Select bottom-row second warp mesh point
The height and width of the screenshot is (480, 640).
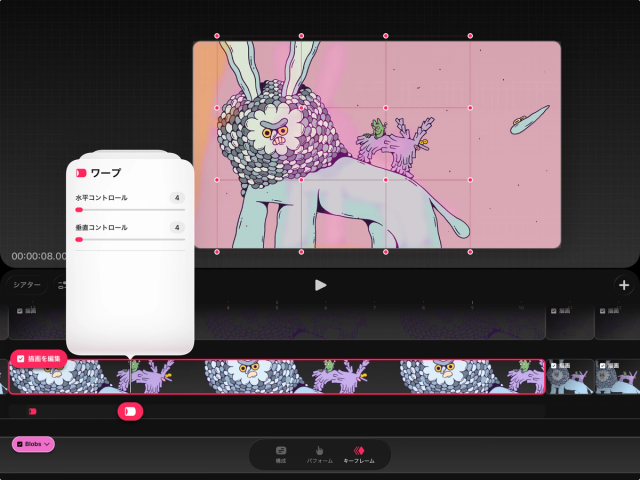301,252
